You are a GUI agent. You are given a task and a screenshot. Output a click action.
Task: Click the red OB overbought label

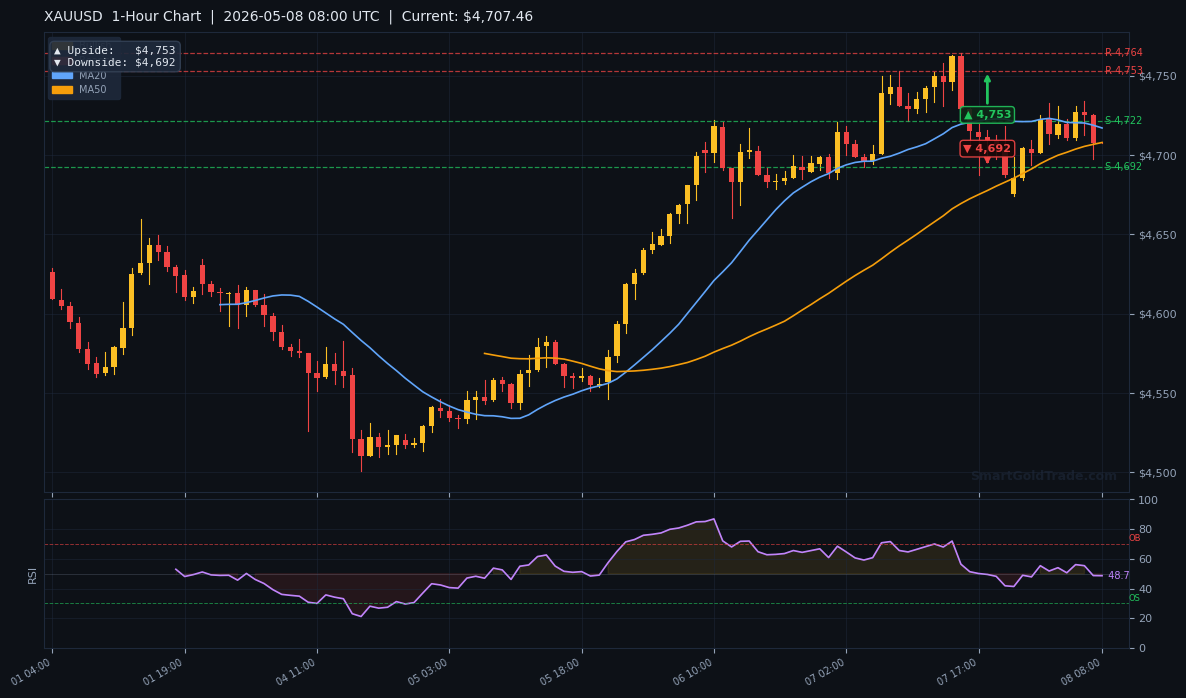click(1135, 538)
